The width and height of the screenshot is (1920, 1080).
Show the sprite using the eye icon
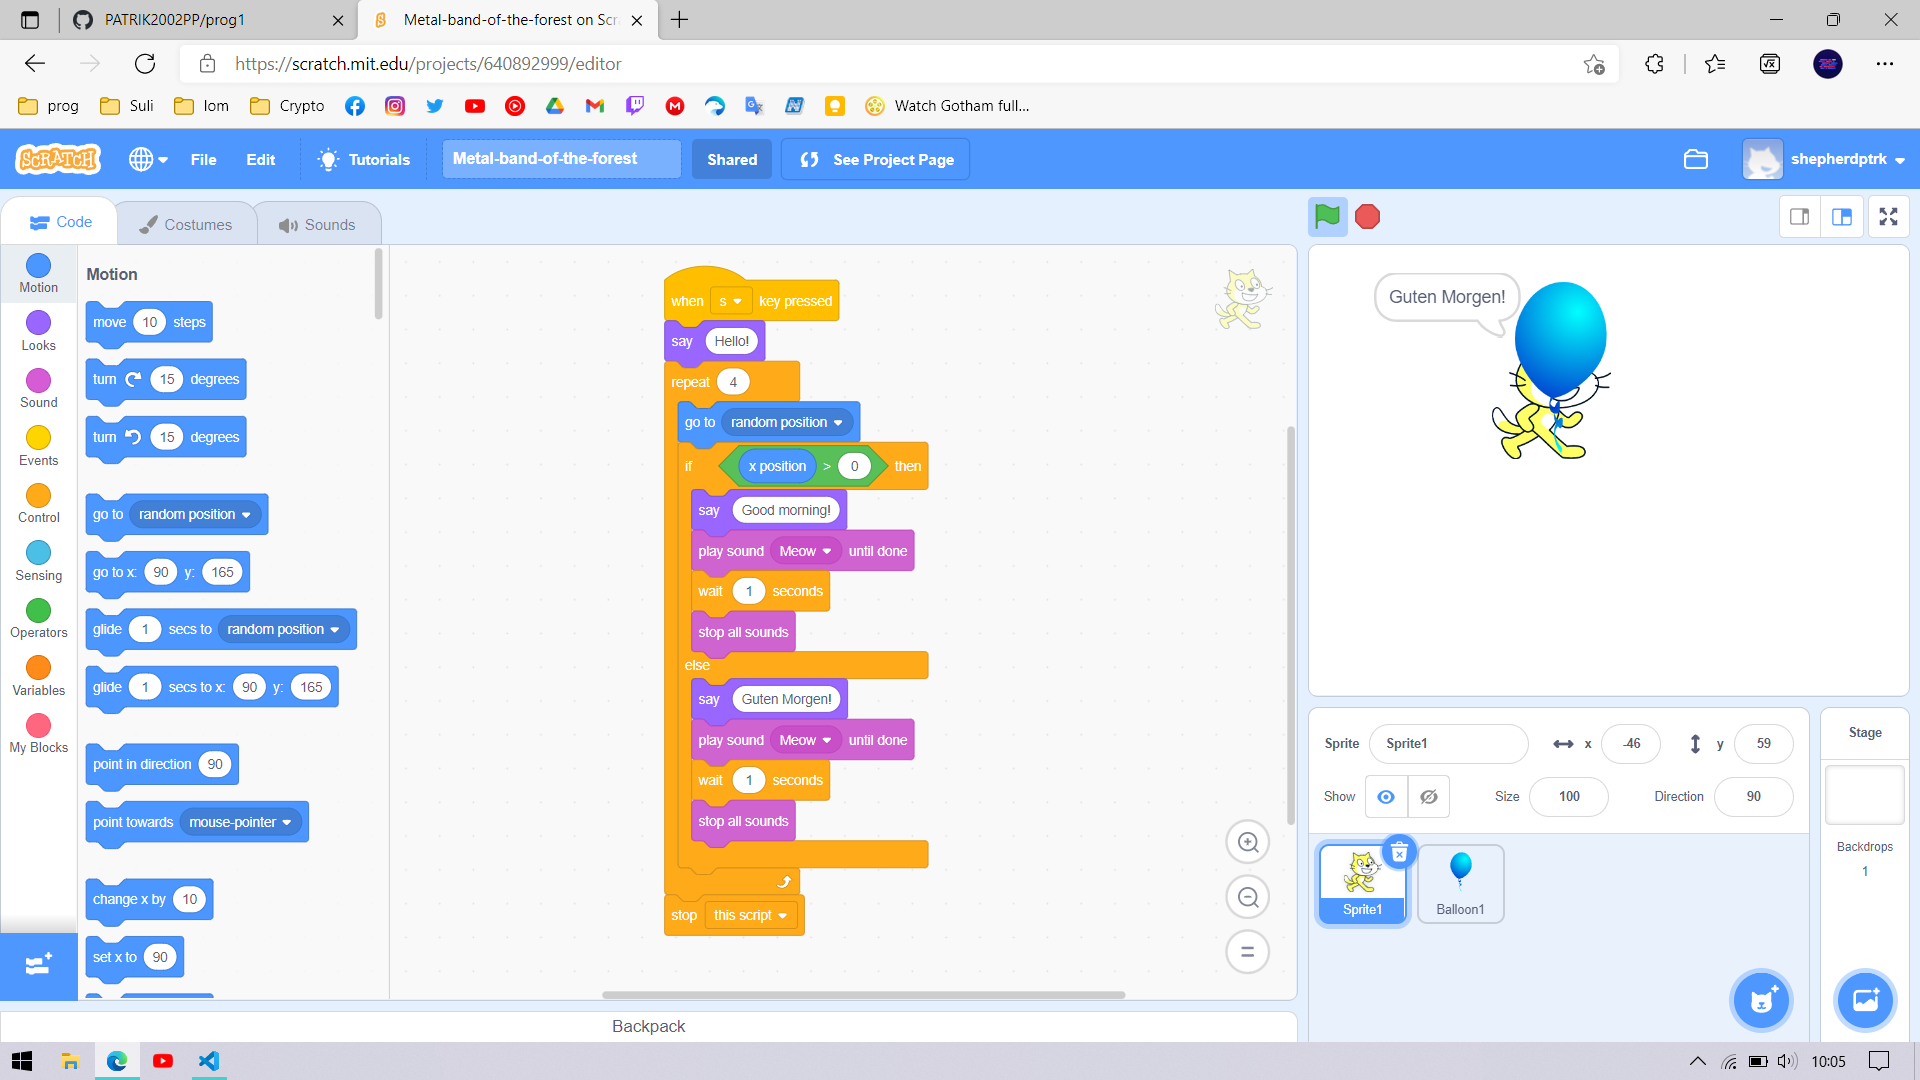[1386, 797]
